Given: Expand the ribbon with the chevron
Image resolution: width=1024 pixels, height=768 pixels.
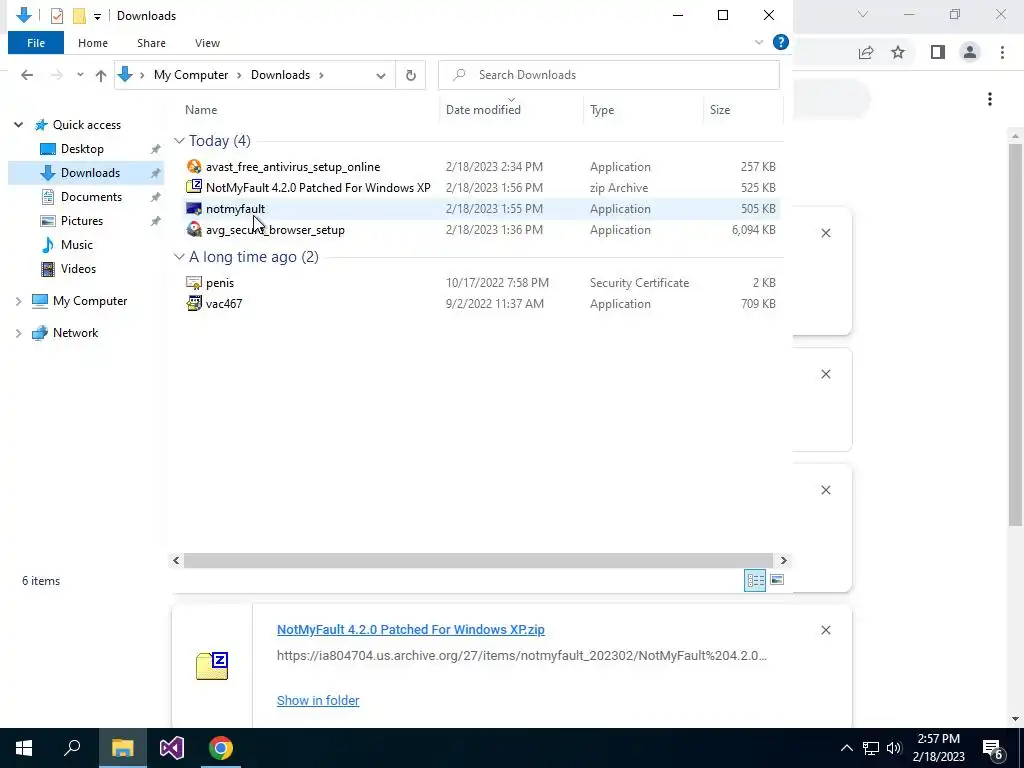Looking at the screenshot, I should 759,42.
